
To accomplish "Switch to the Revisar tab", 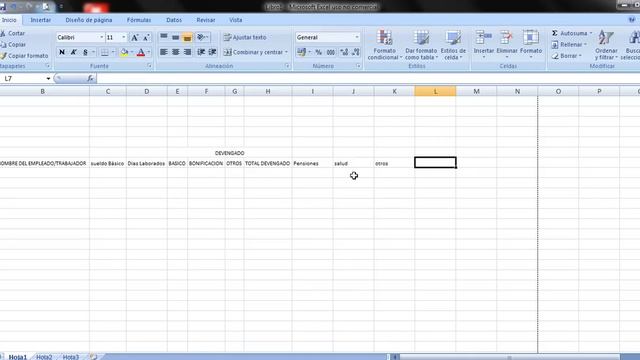I will point(206,20).
